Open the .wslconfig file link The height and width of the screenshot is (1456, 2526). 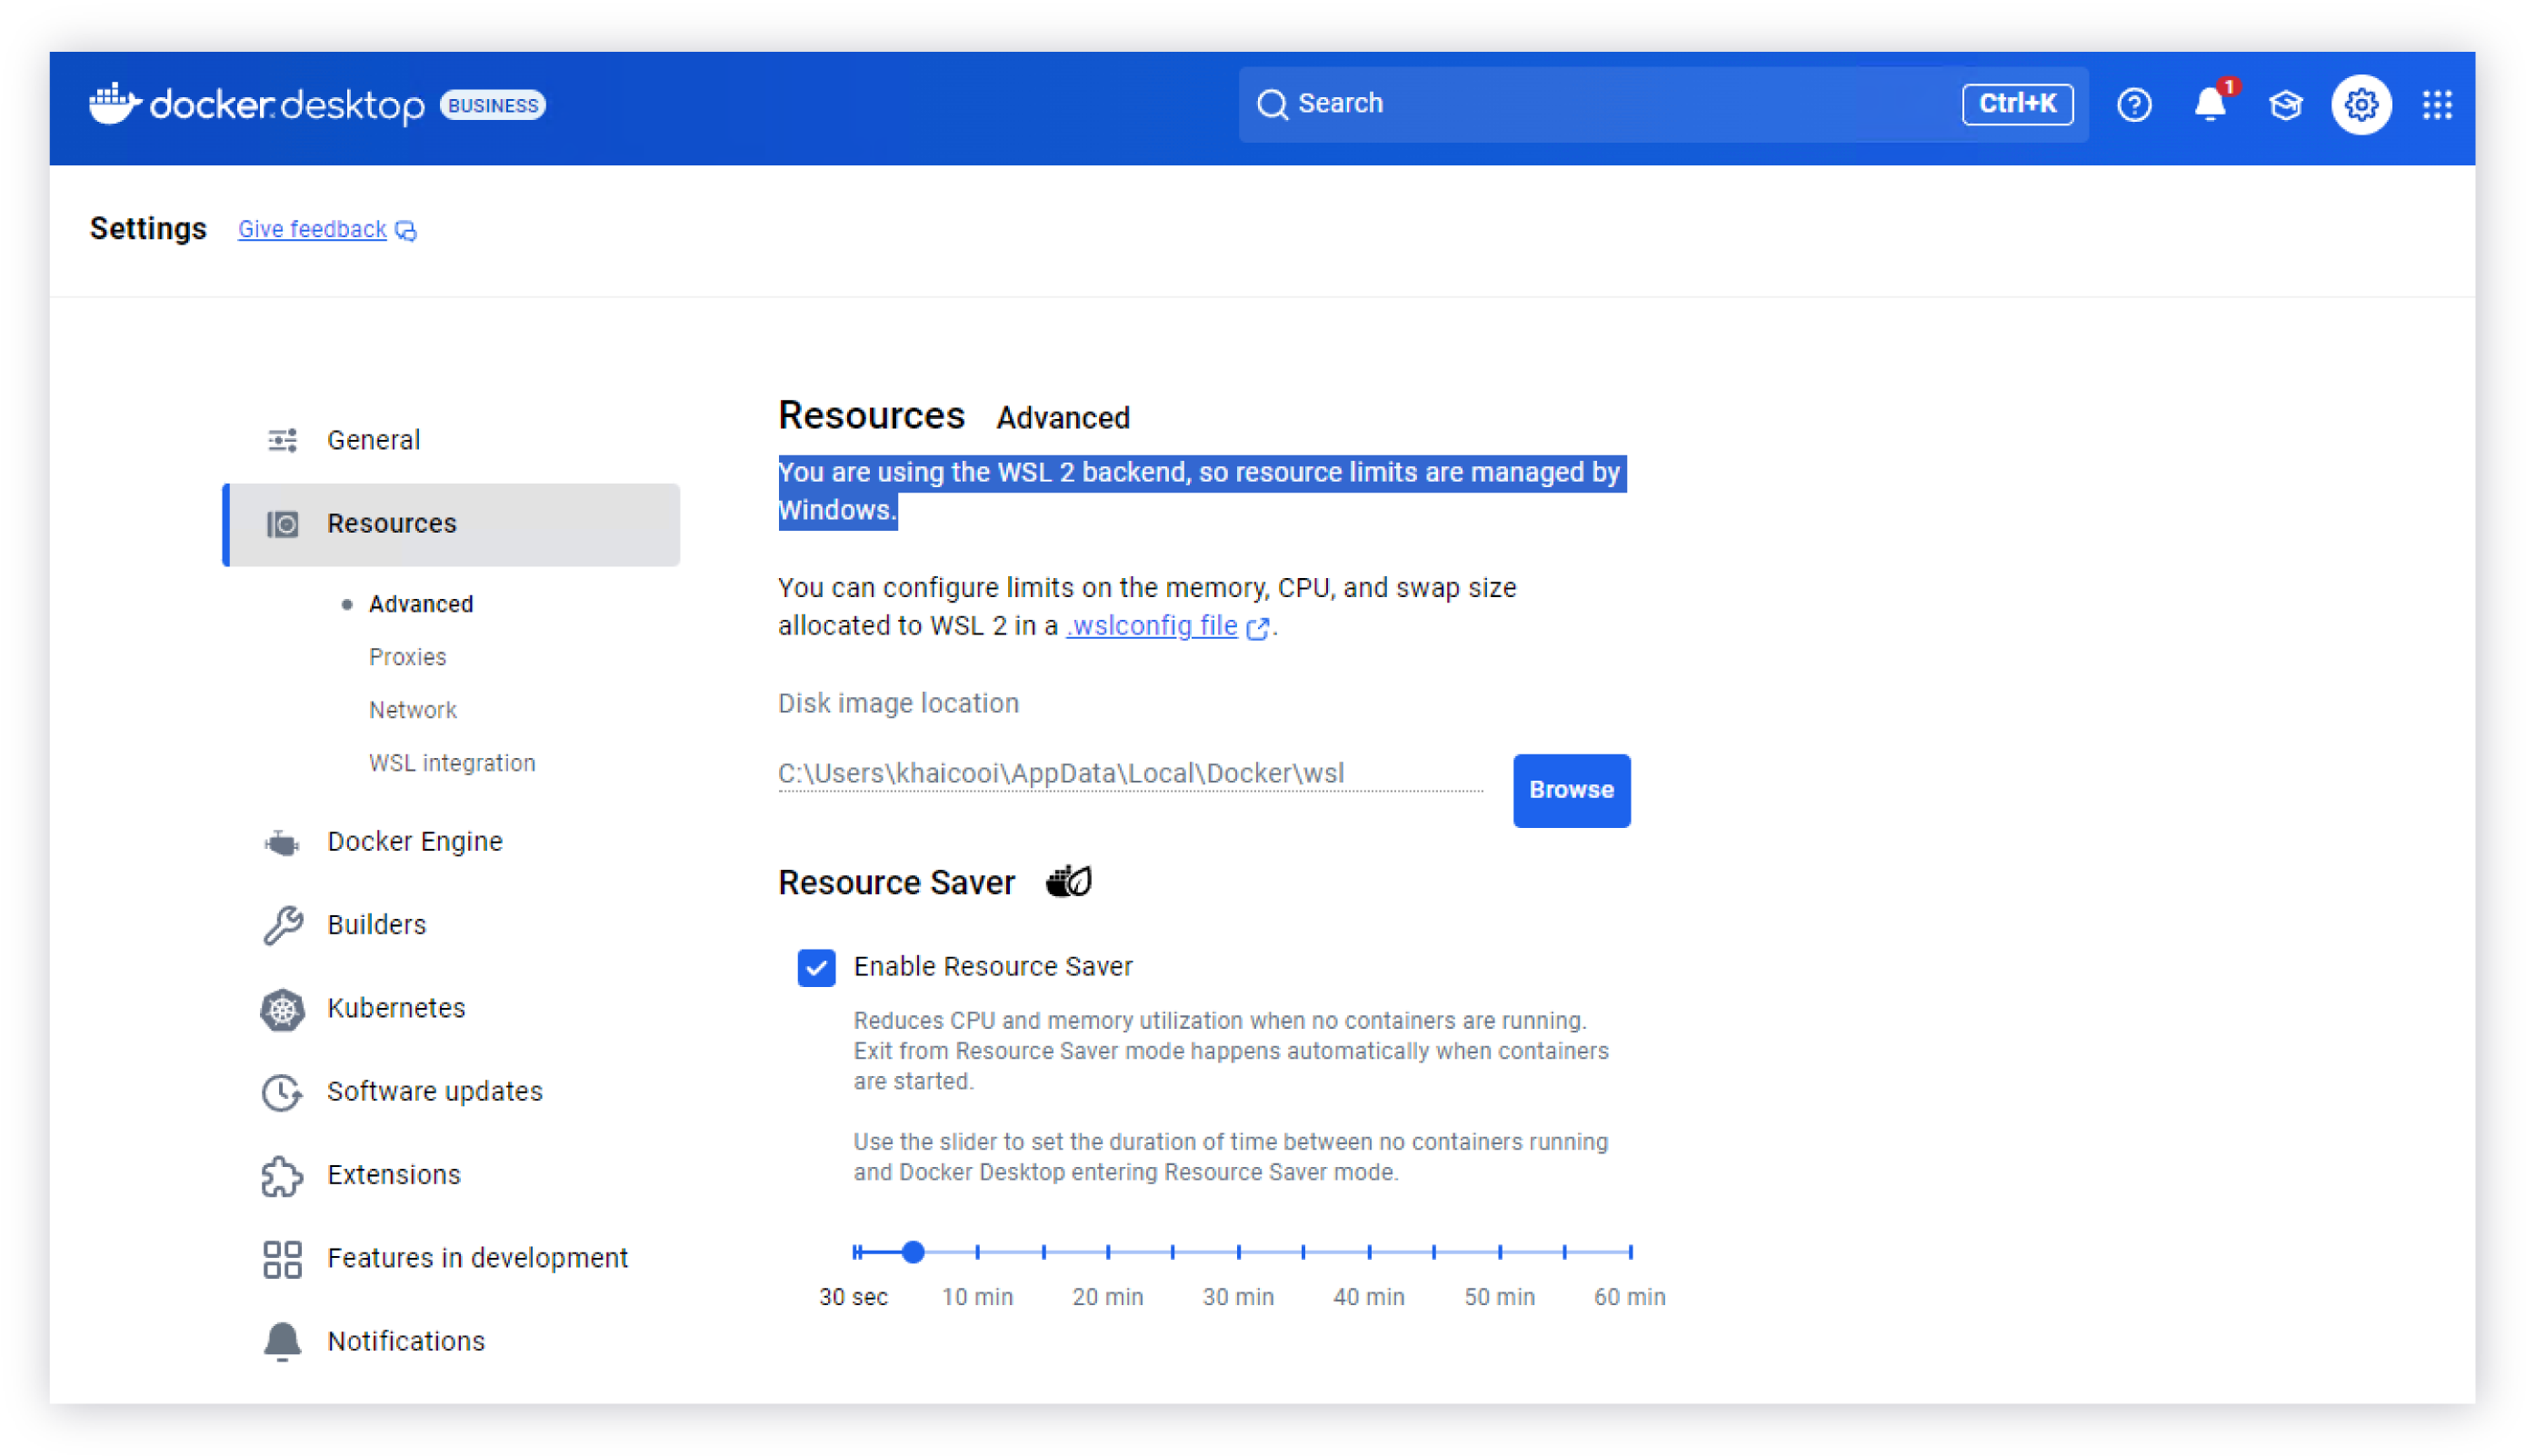click(1151, 626)
